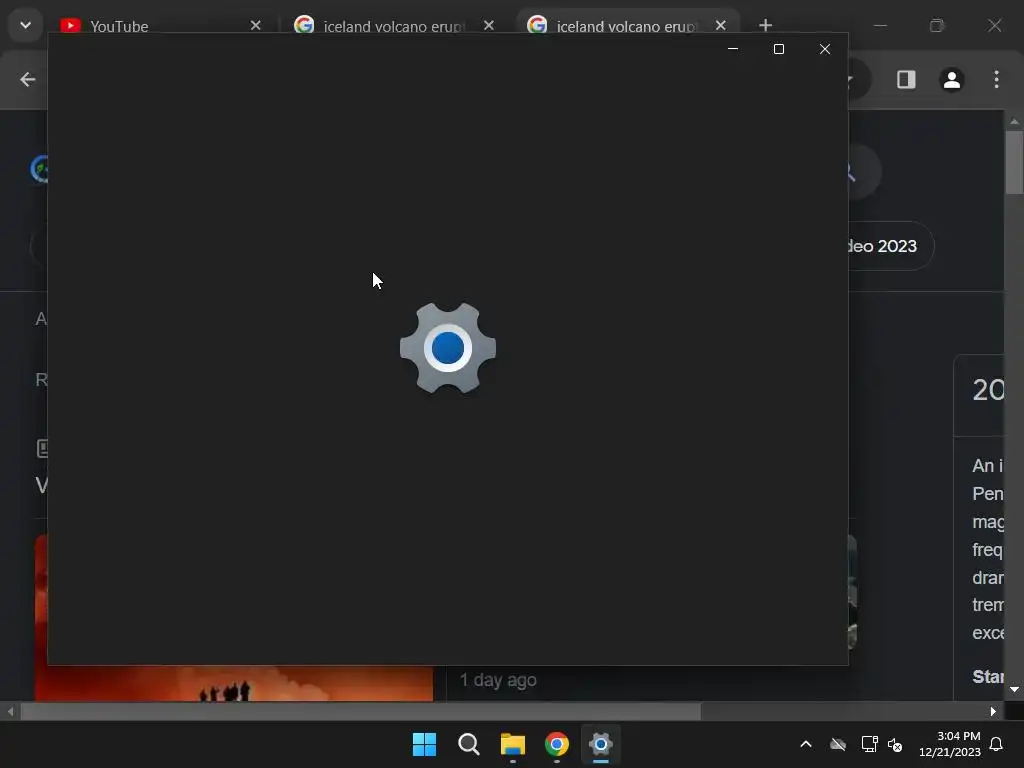Open network status tray icon
Viewport: 1024px width, 768px height.
click(x=869, y=744)
